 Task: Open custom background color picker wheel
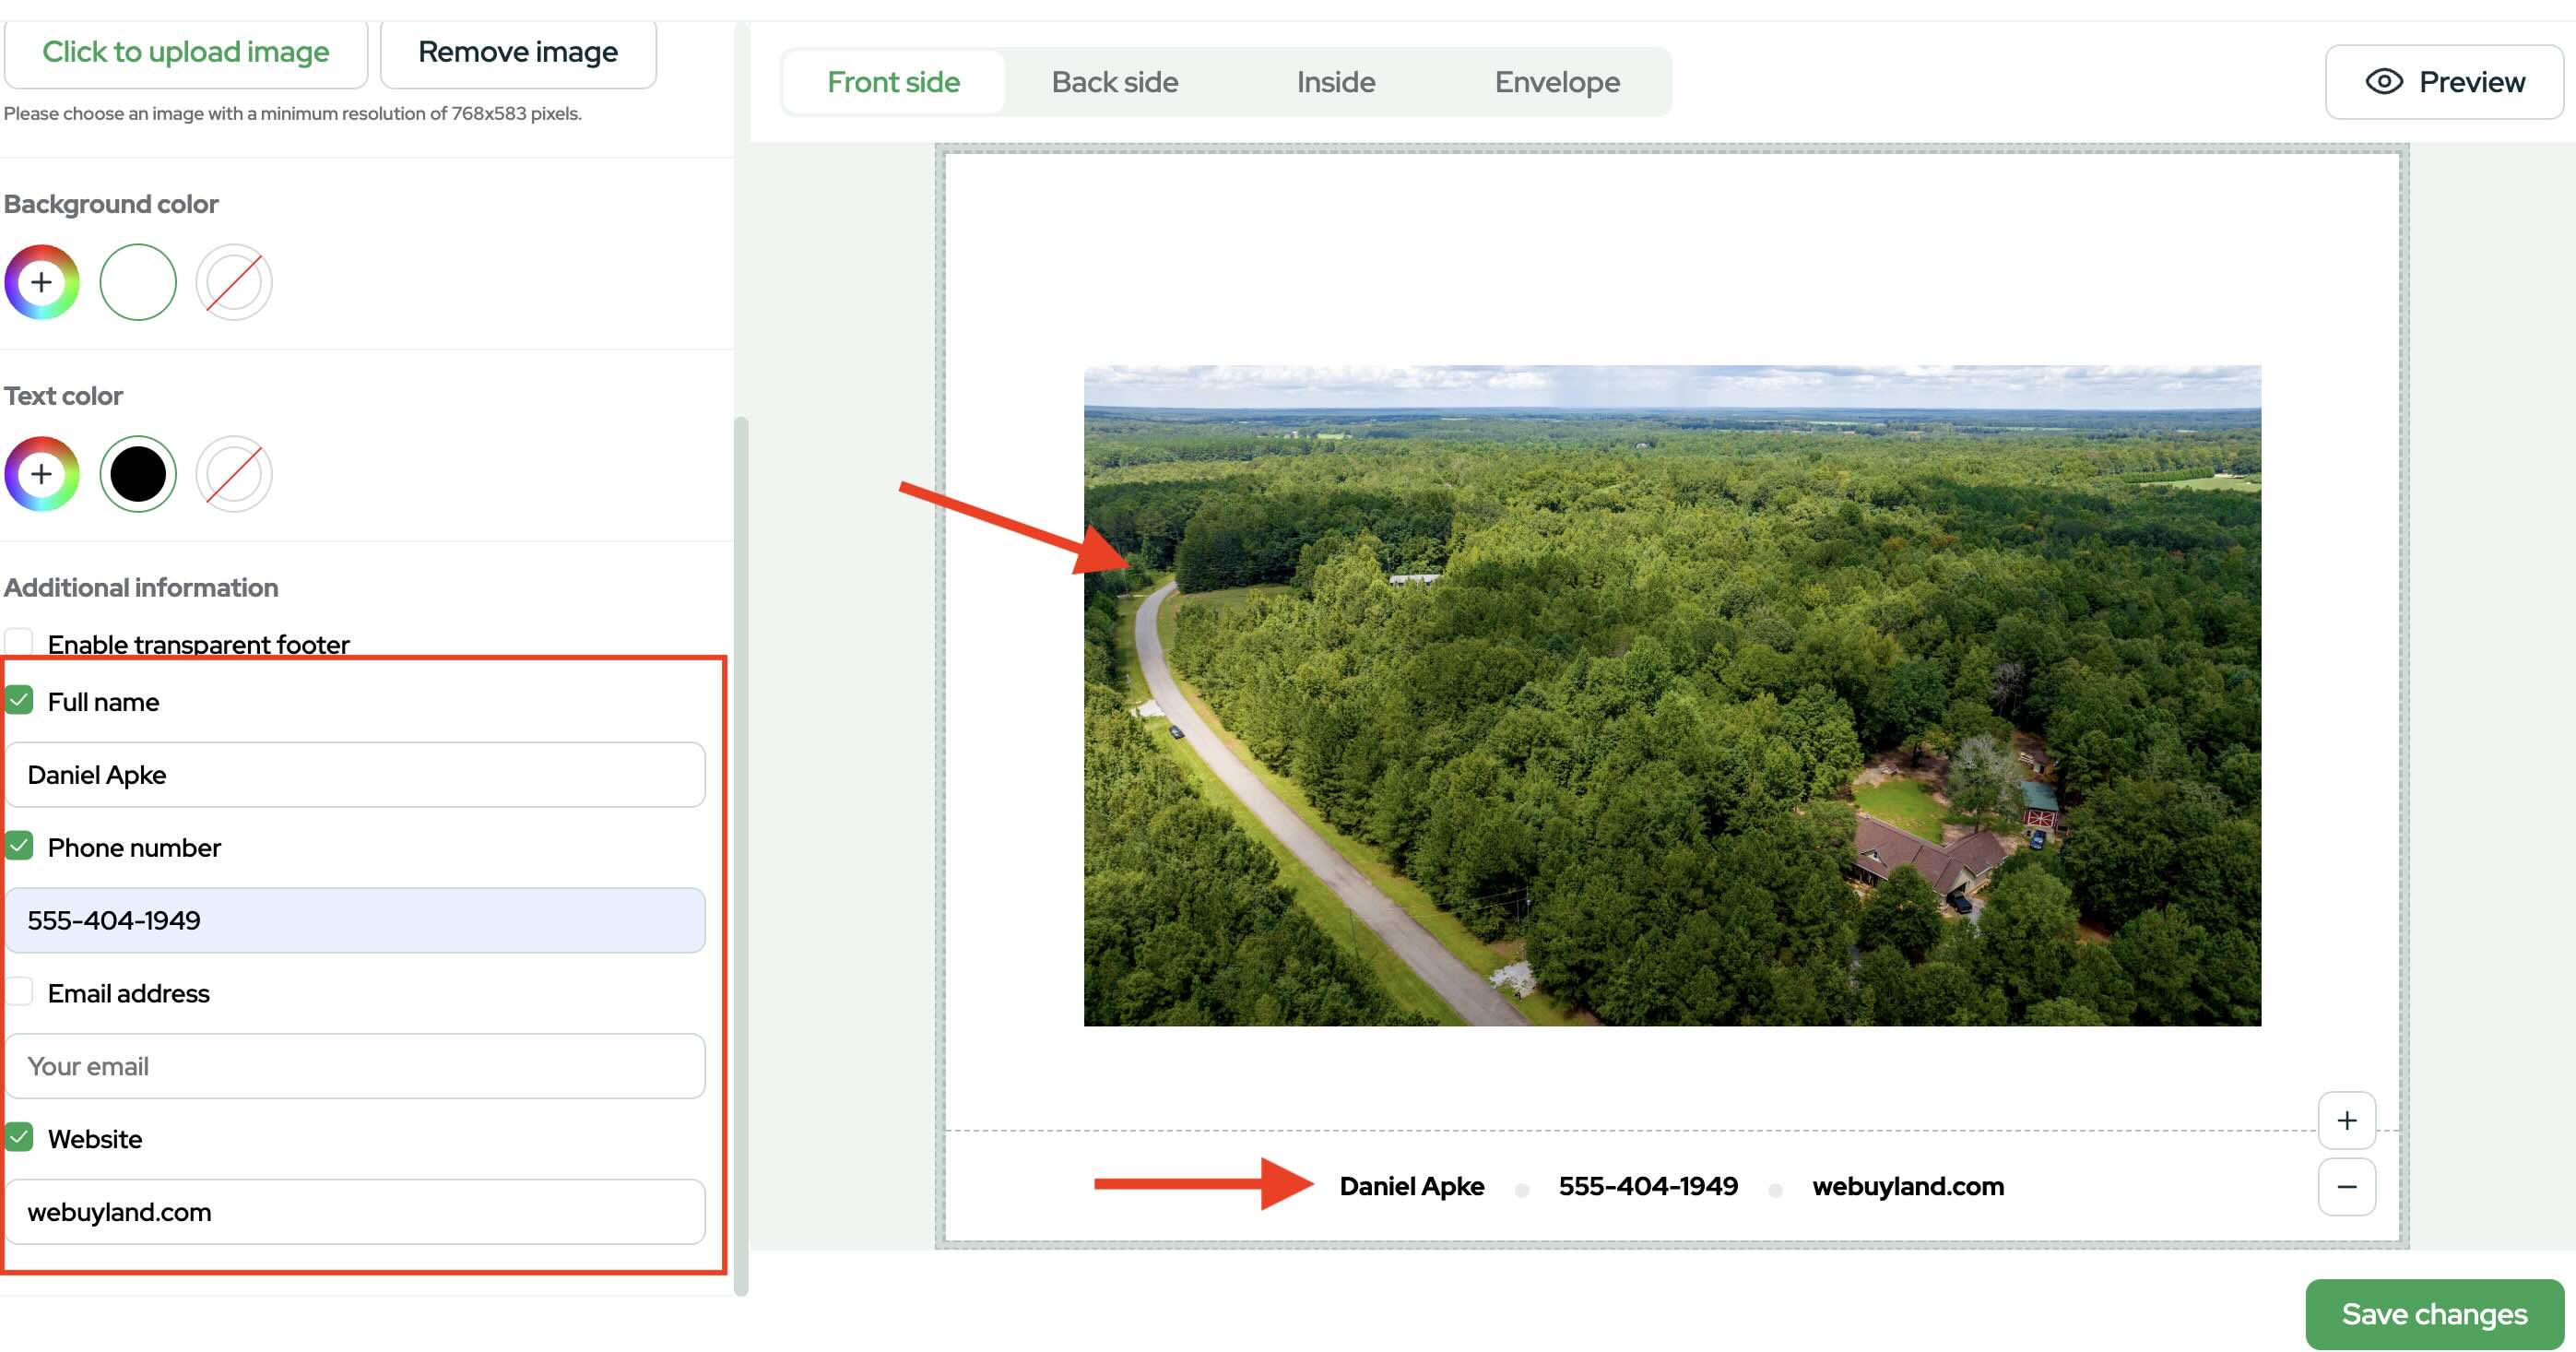(41, 282)
